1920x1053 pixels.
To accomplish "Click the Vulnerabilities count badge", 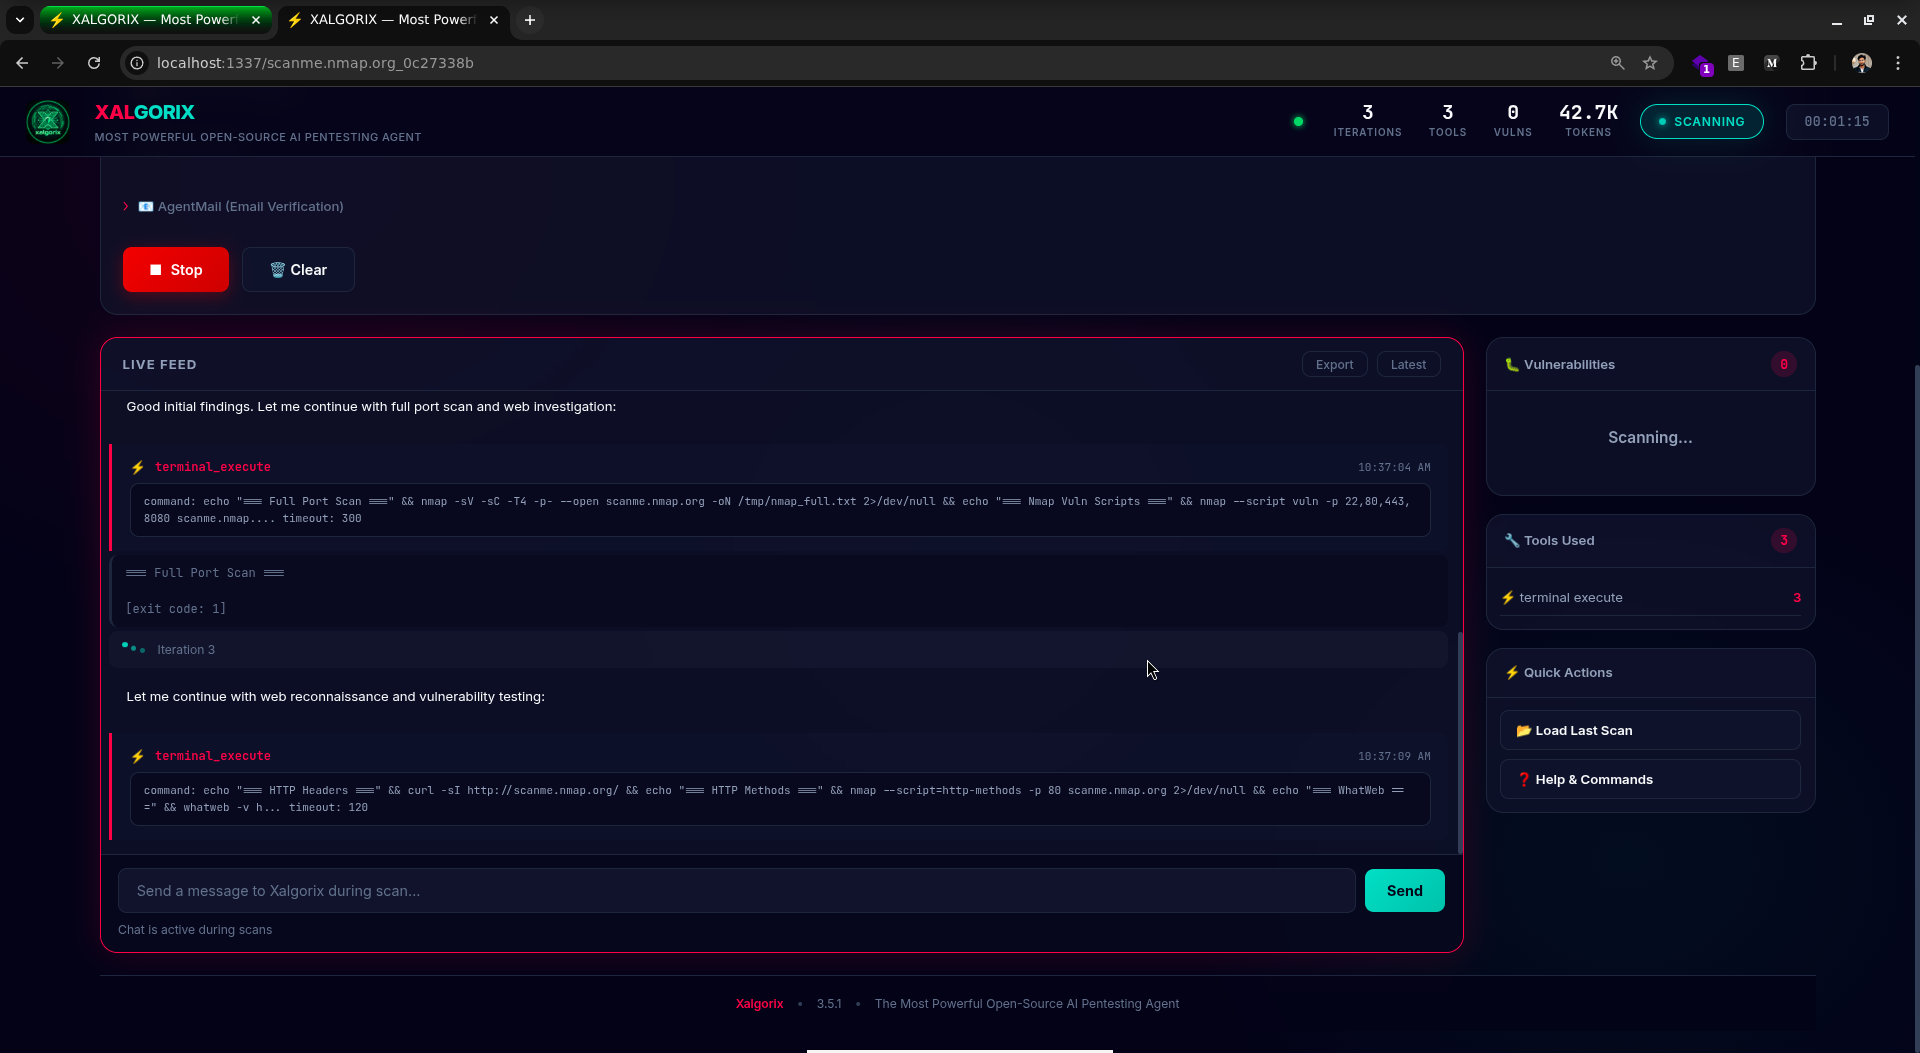I will point(1784,365).
